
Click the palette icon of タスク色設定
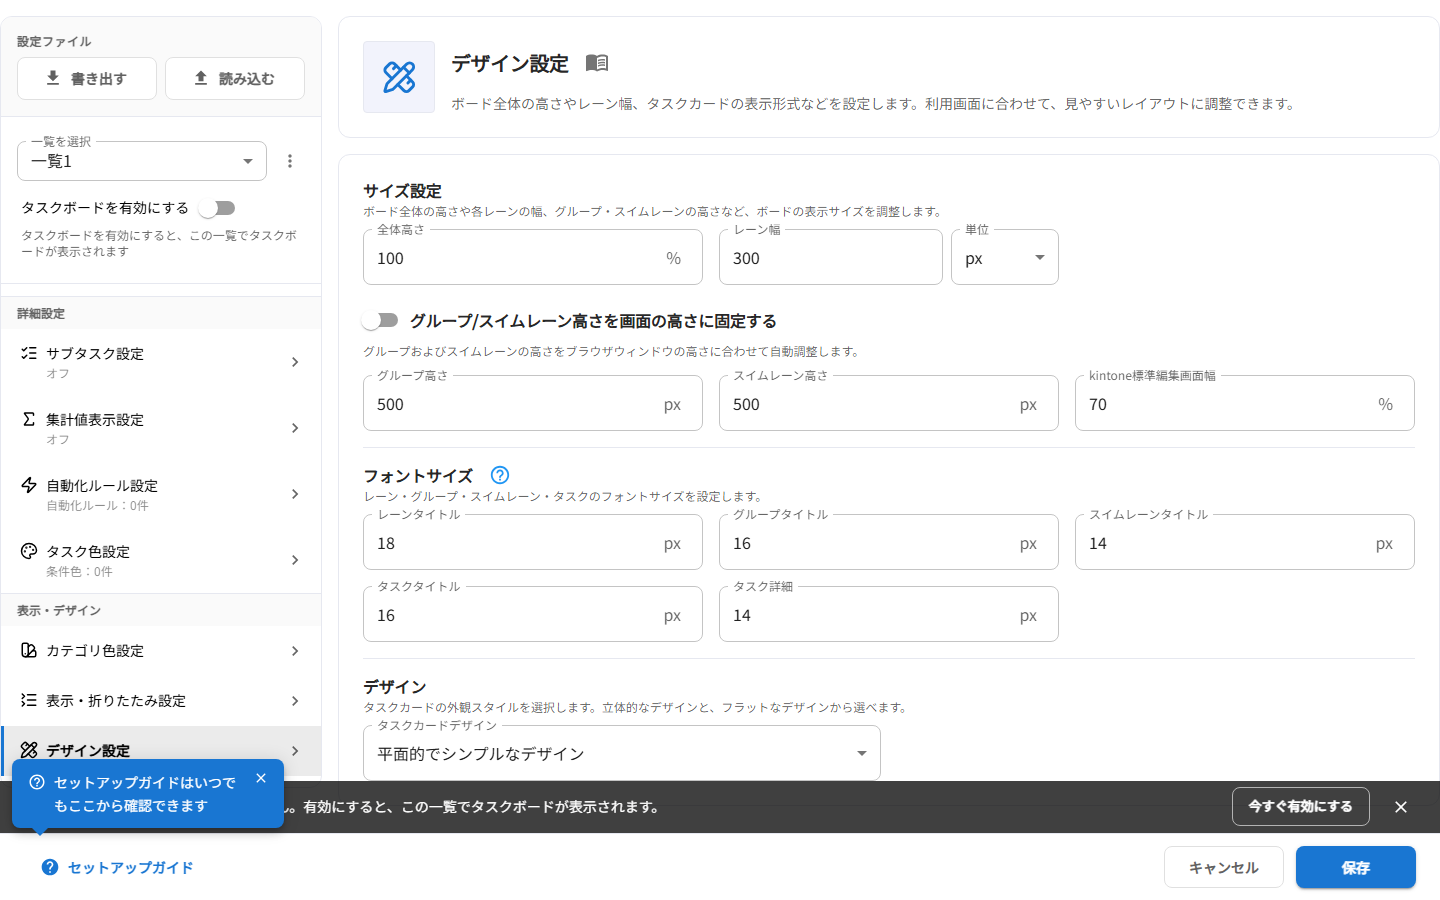(29, 551)
